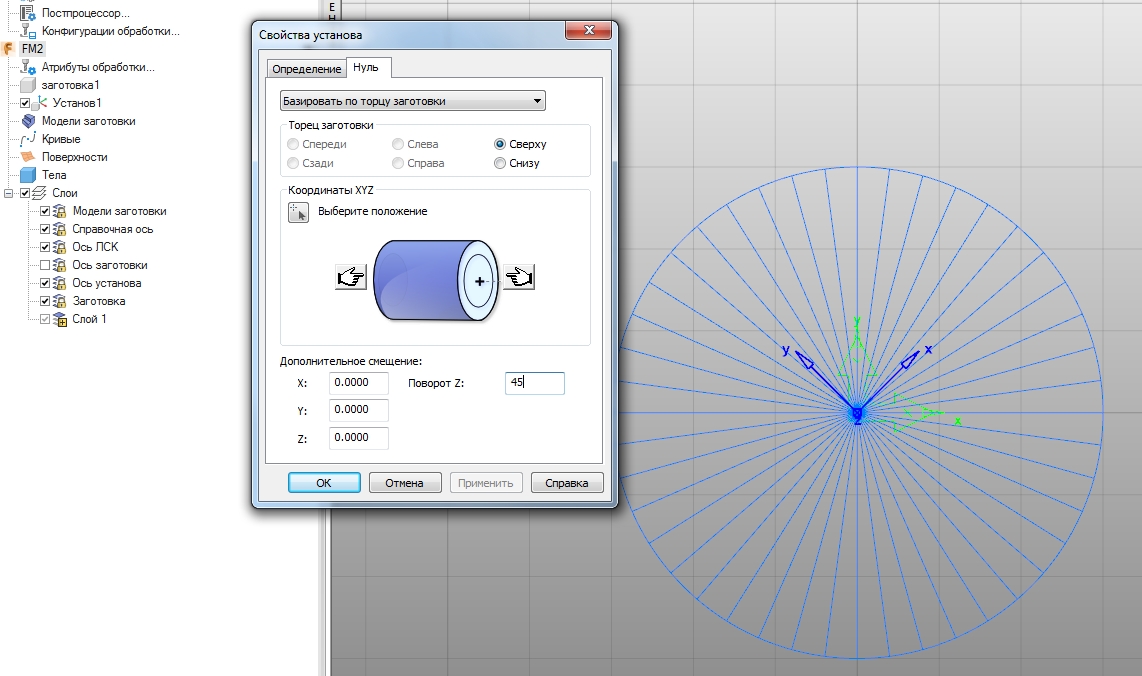
Task: Click the right pointing hand arrow icon
Action: click(x=521, y=277)
